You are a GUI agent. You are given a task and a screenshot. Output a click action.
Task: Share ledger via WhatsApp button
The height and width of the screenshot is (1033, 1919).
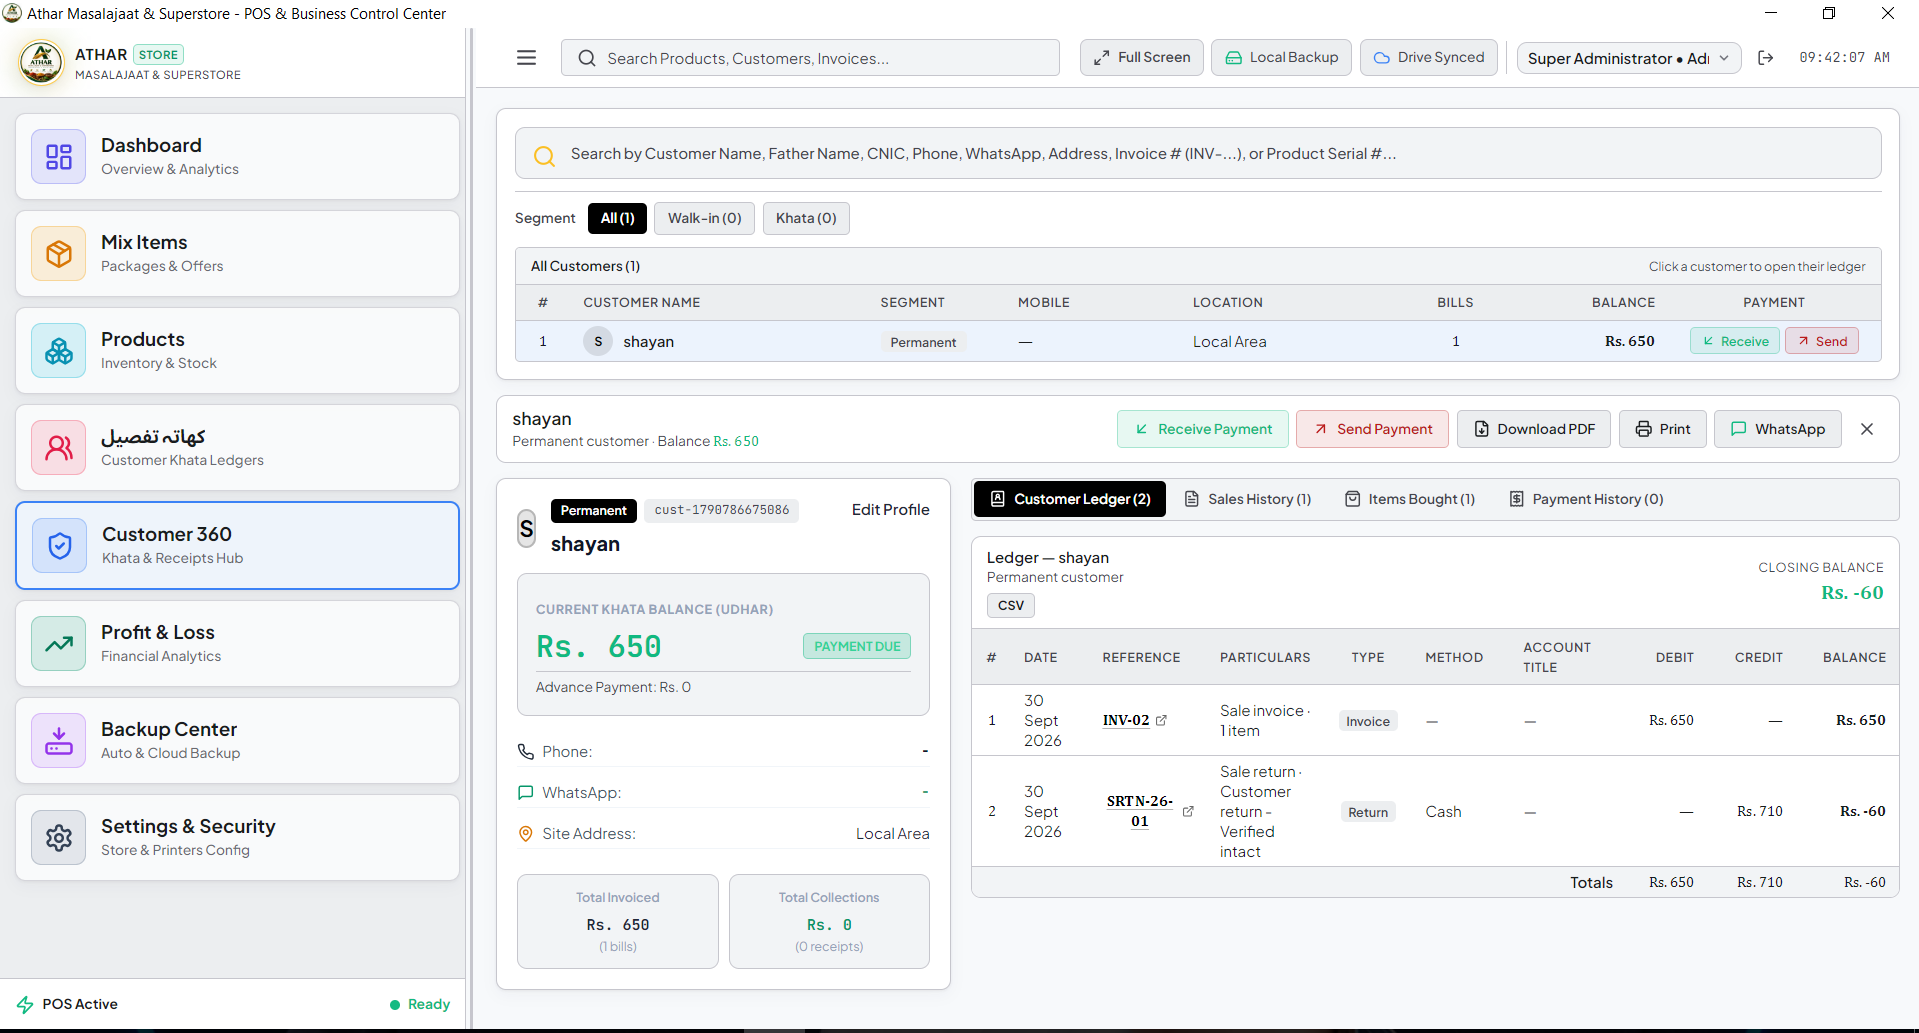click(x=1778, y=429)
